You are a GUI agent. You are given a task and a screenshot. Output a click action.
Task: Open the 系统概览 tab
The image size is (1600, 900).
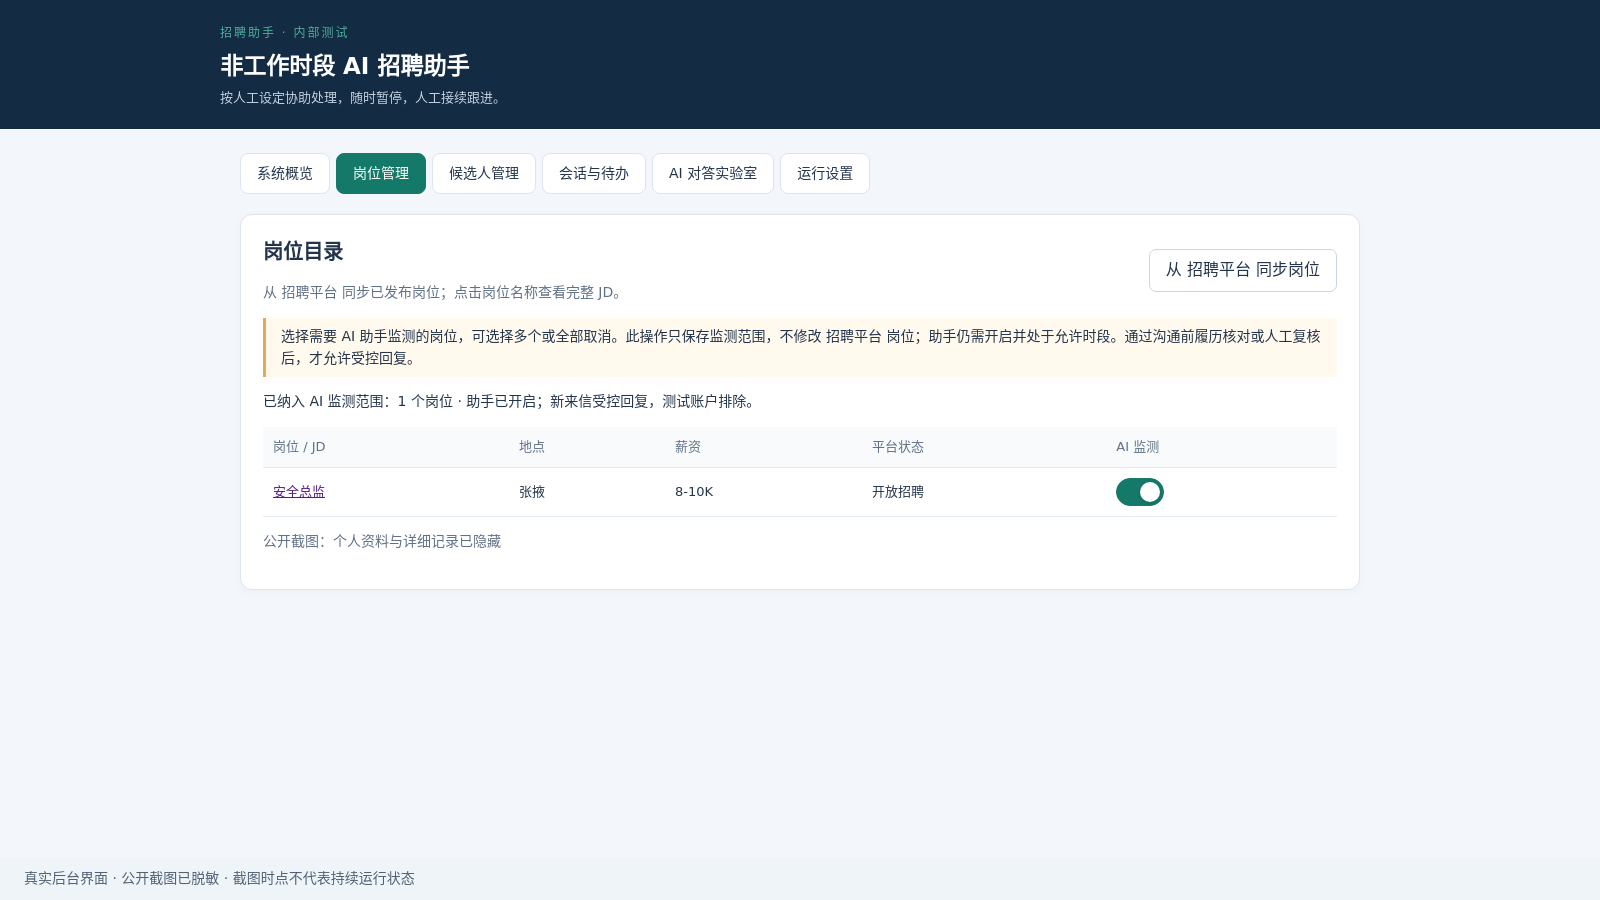(285, 173)
